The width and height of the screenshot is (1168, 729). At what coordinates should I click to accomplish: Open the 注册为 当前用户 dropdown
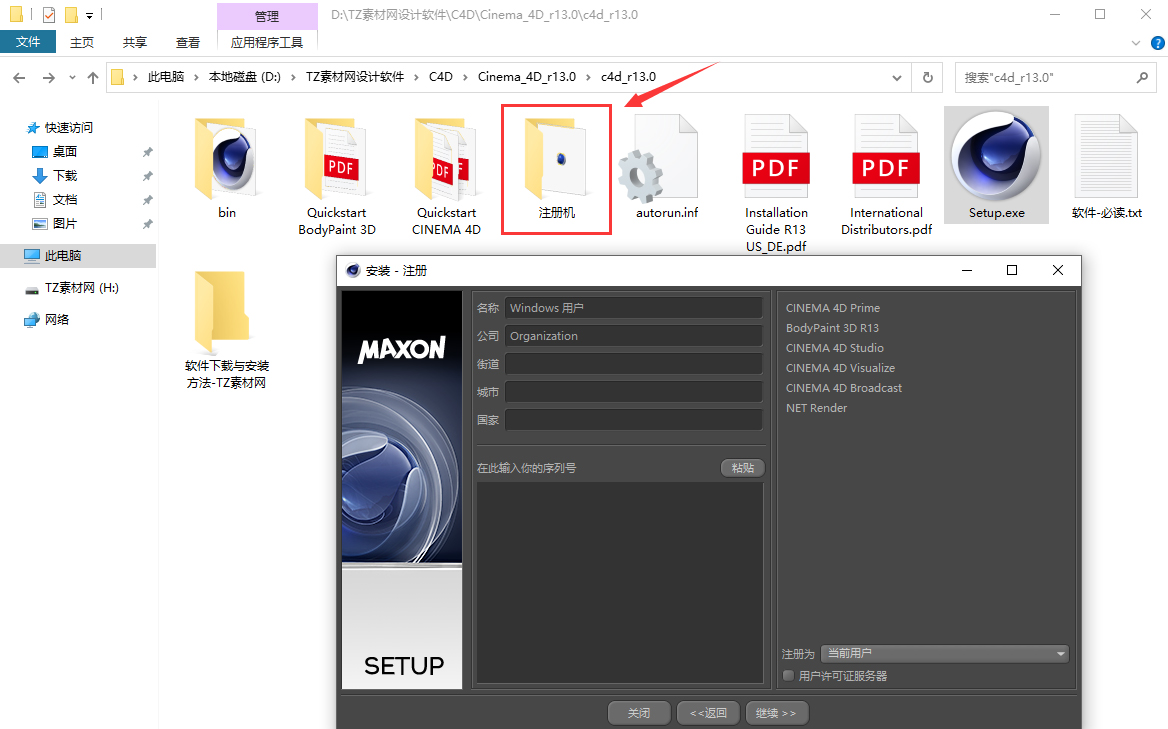click(x=945, y=653)
